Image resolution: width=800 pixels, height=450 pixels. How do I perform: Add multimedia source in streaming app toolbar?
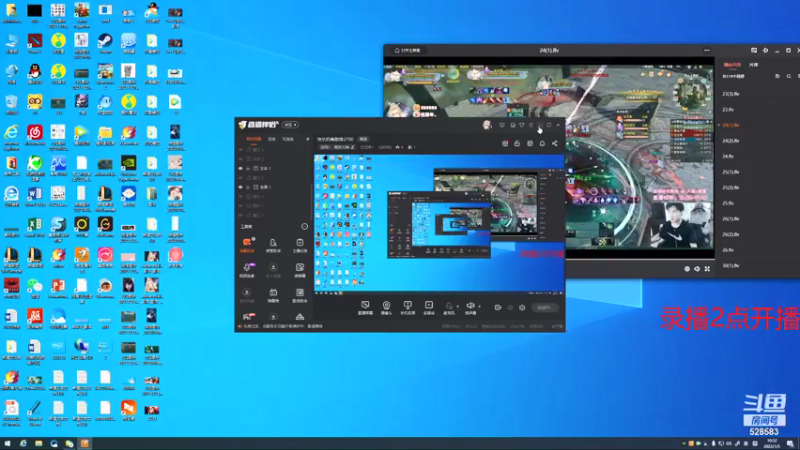tap(429, 307)
